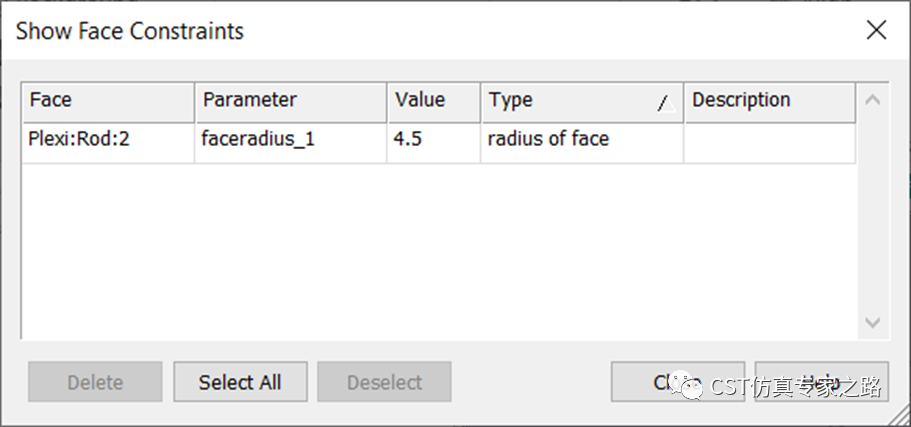Image resolution: width=911 pixels, height=427 pixels.
Task: Sort by the Parameter column header
Action: pos(291,102)
